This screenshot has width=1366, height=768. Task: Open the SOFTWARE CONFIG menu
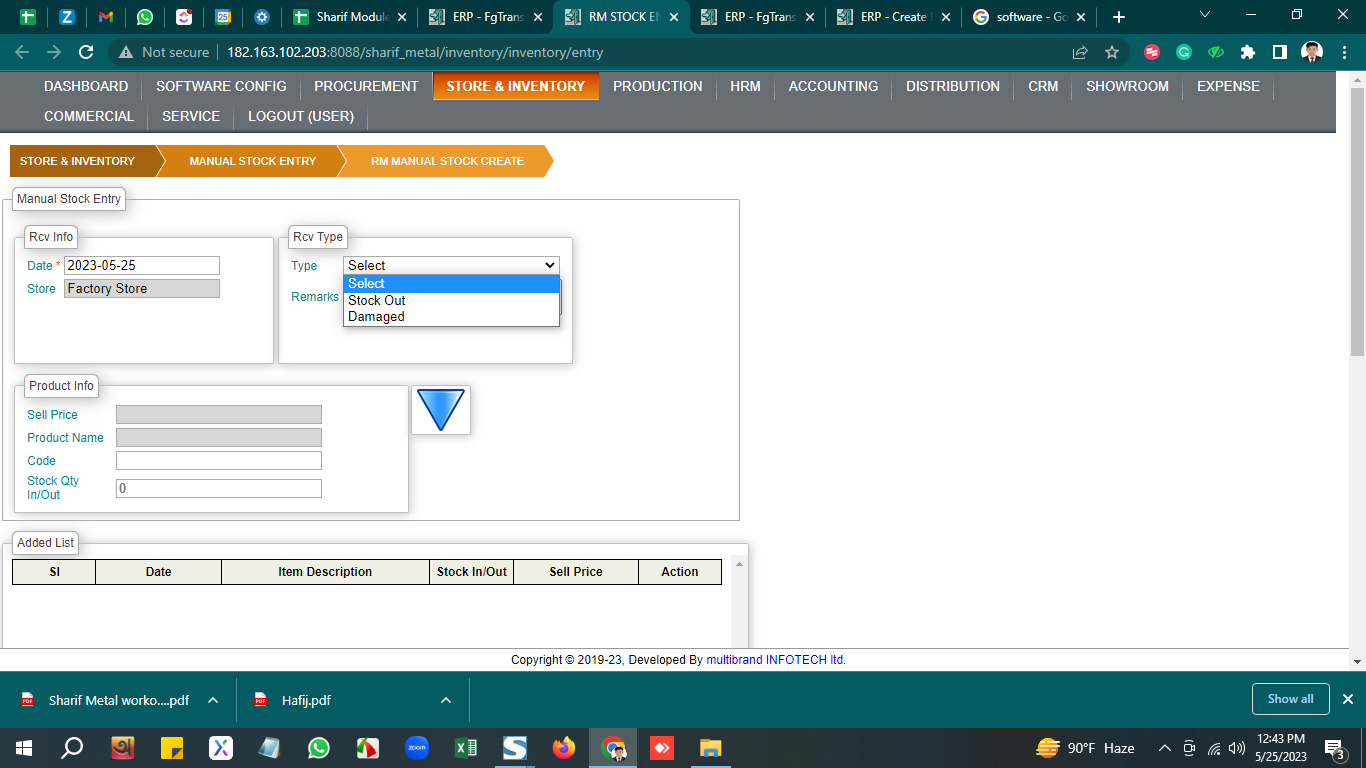click(221, 86)
